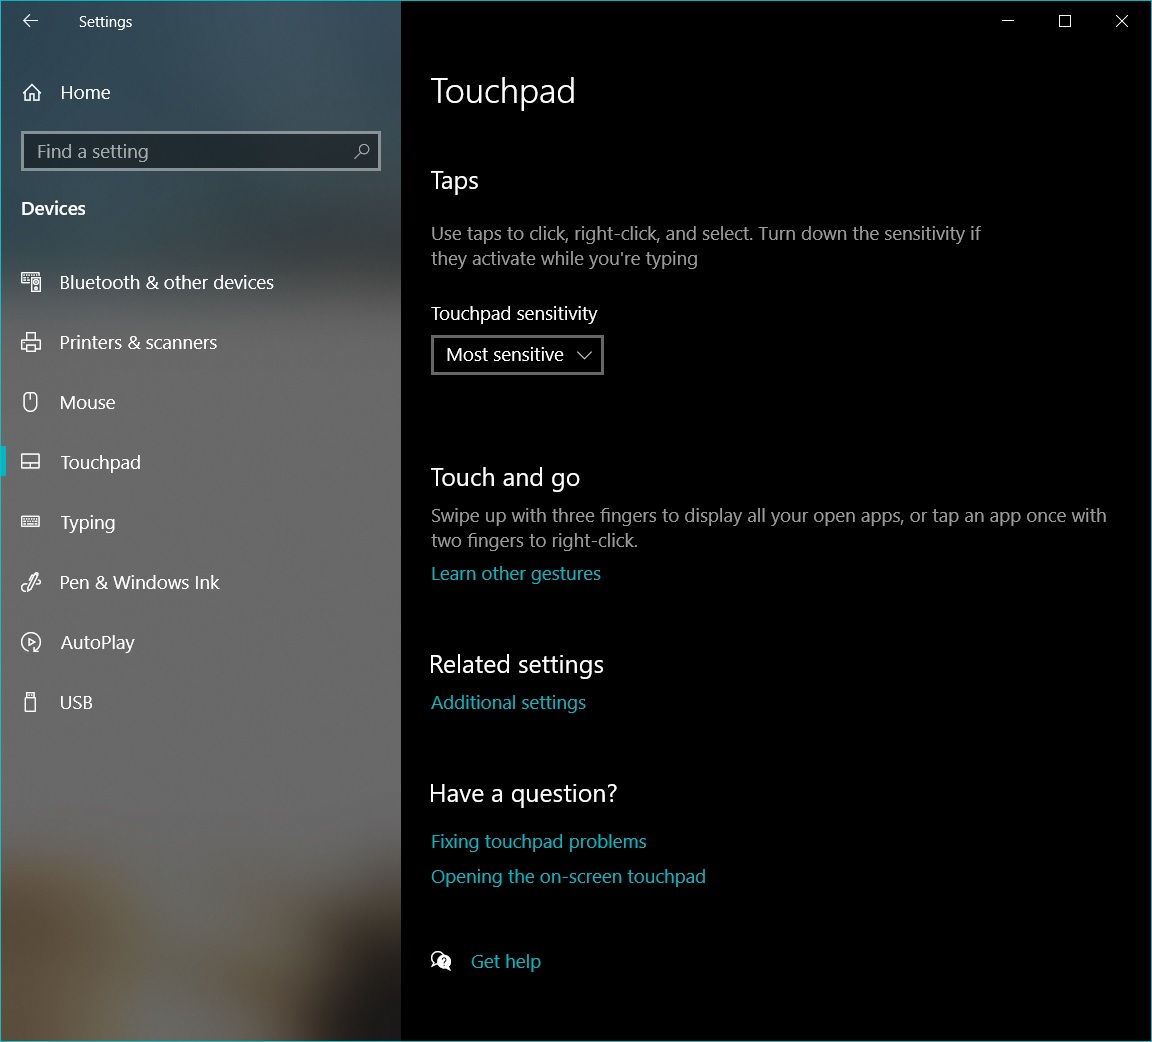Open the Opening the on-screen touchpad link
This screenshot has width=1152, height=1042.
pos(568,877)
